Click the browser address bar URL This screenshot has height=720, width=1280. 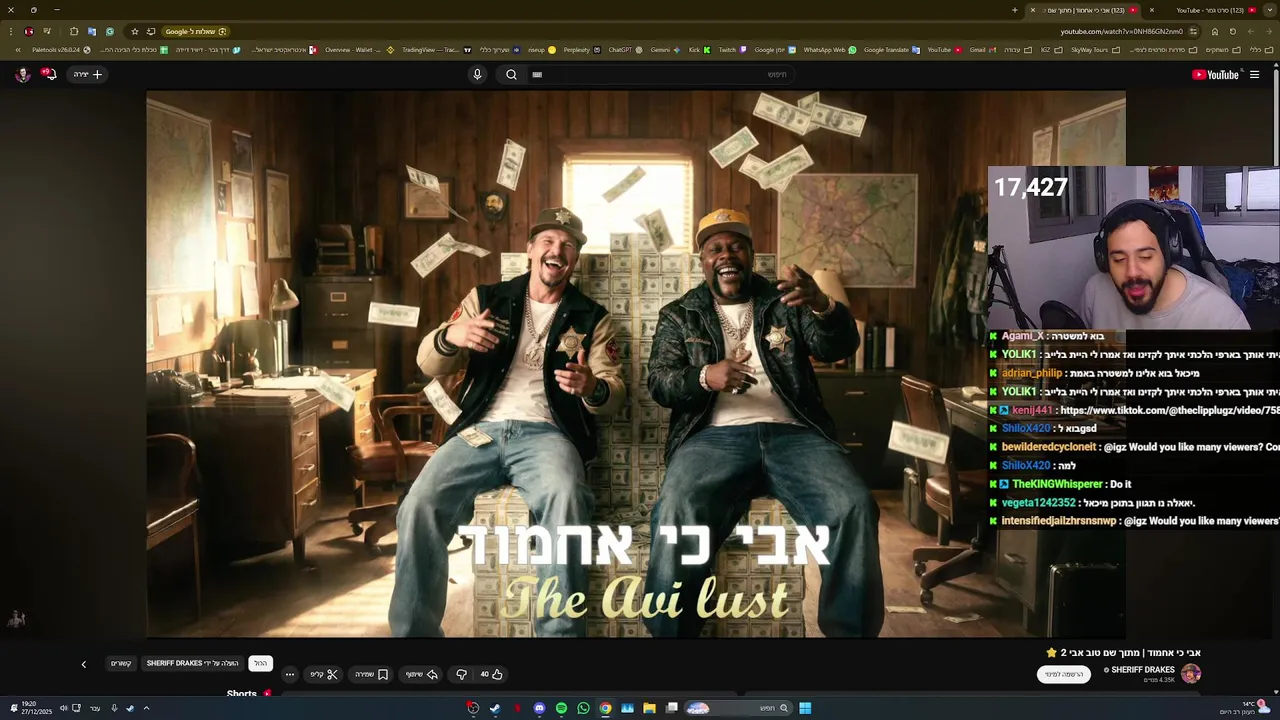pos(1121,31)
